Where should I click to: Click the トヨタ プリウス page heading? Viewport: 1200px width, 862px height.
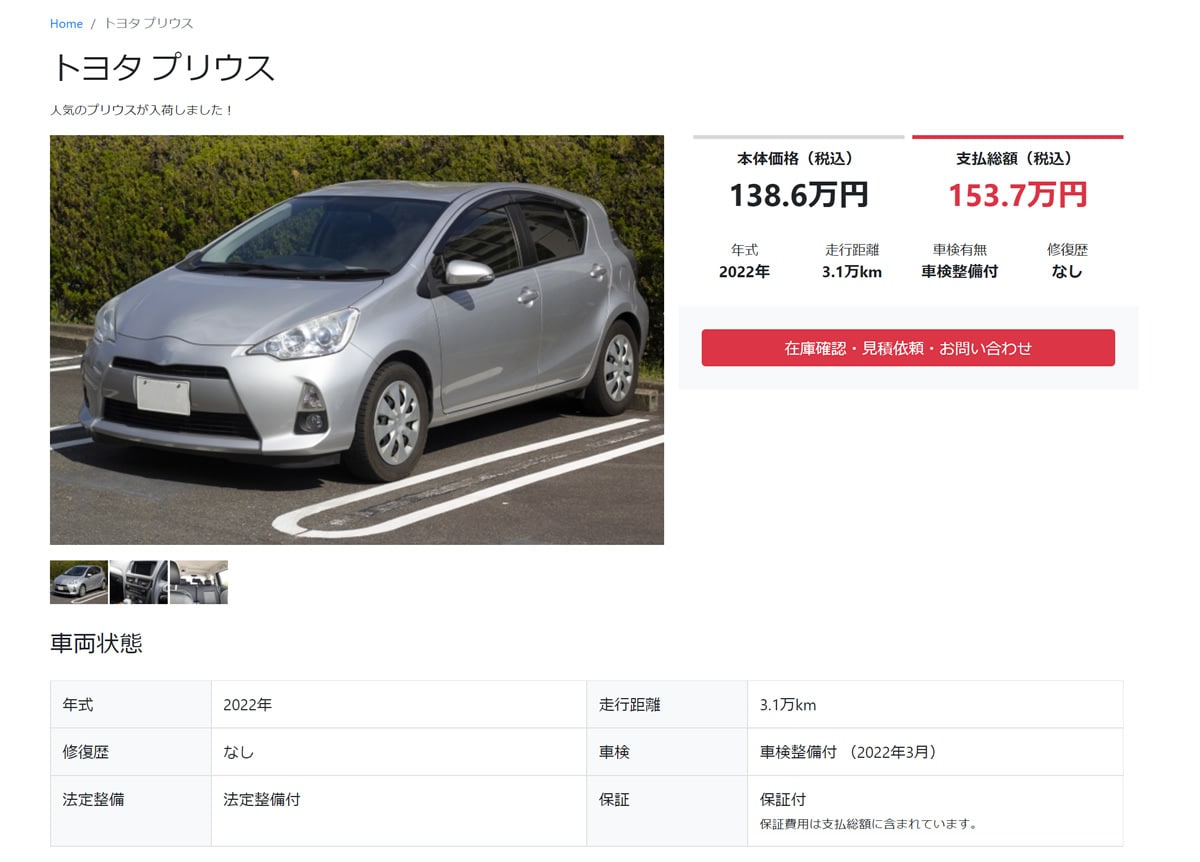[x=162, y=68]
